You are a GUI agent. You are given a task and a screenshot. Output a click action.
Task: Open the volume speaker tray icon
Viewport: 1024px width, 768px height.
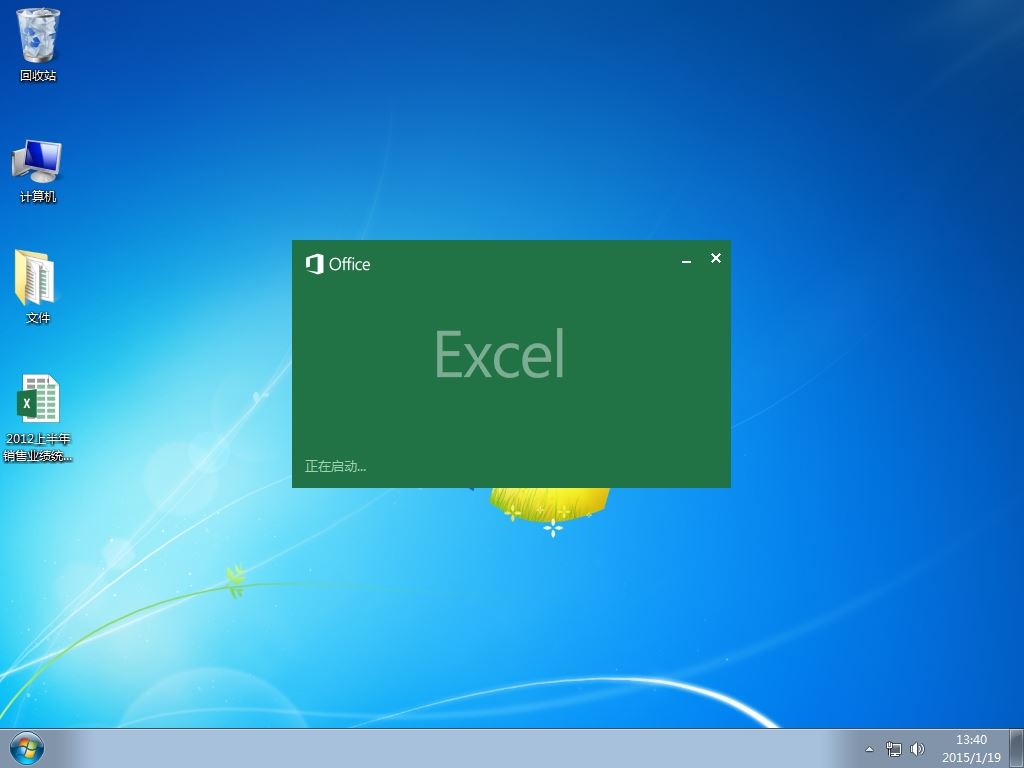[918, 749]
